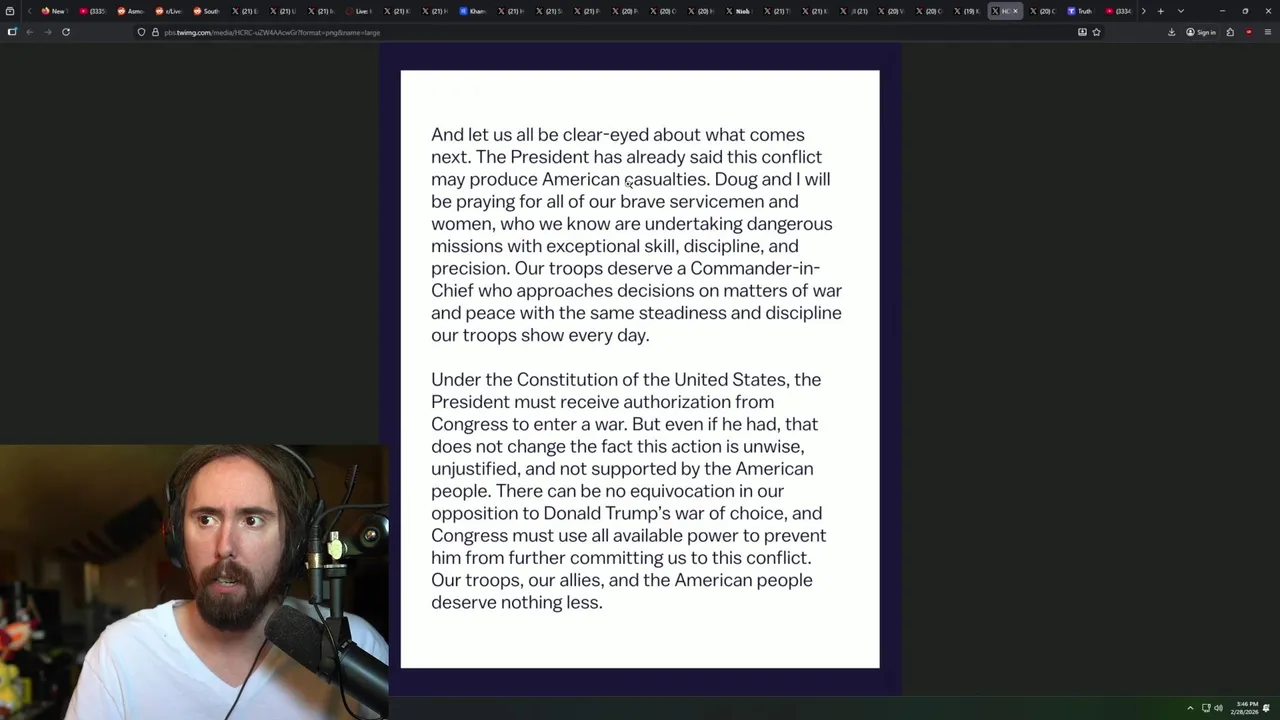
Task: Go forward with the forward arrow
Action: click(47, 32)
